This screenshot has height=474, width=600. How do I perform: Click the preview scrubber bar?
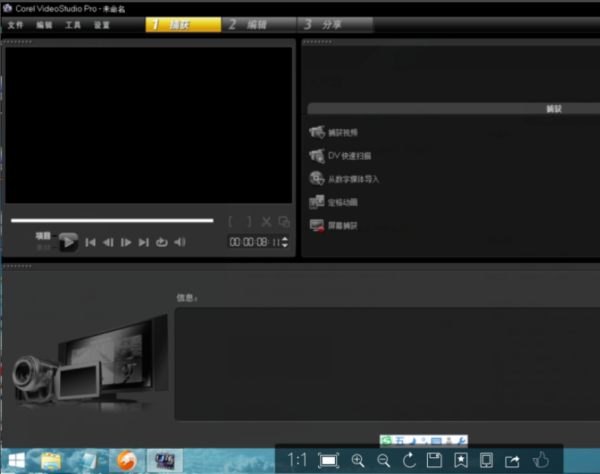[x=112, y=220]
